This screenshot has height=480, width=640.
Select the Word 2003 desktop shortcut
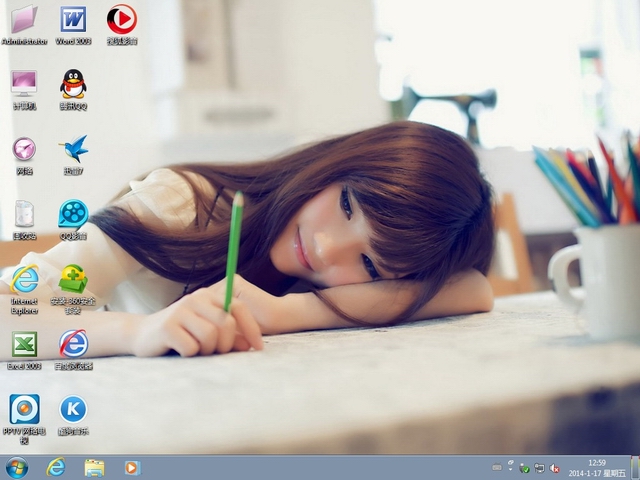click(x=73, y=19)
